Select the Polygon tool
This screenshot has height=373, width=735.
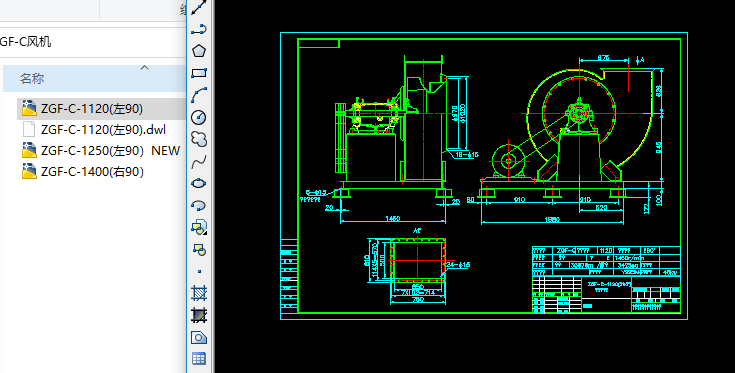[199, 51]
